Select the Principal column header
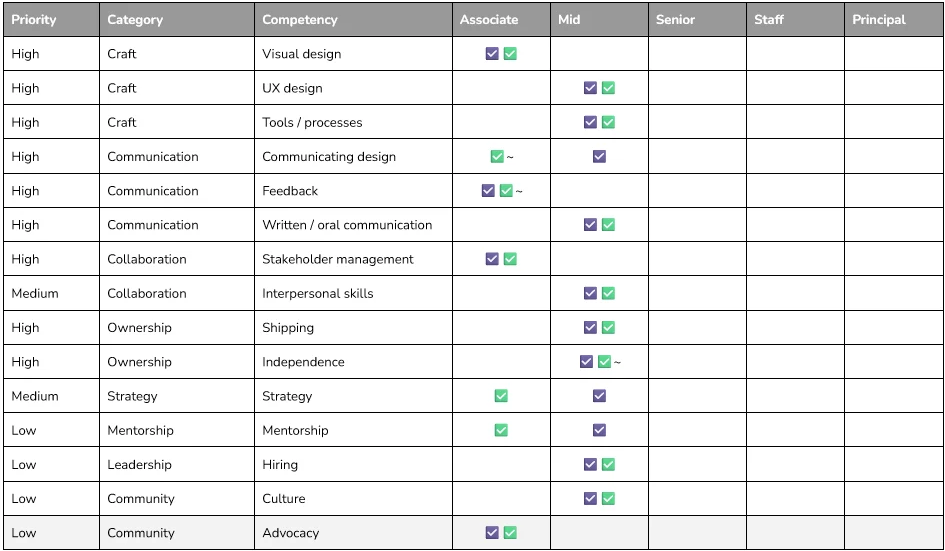 (879, 19)
